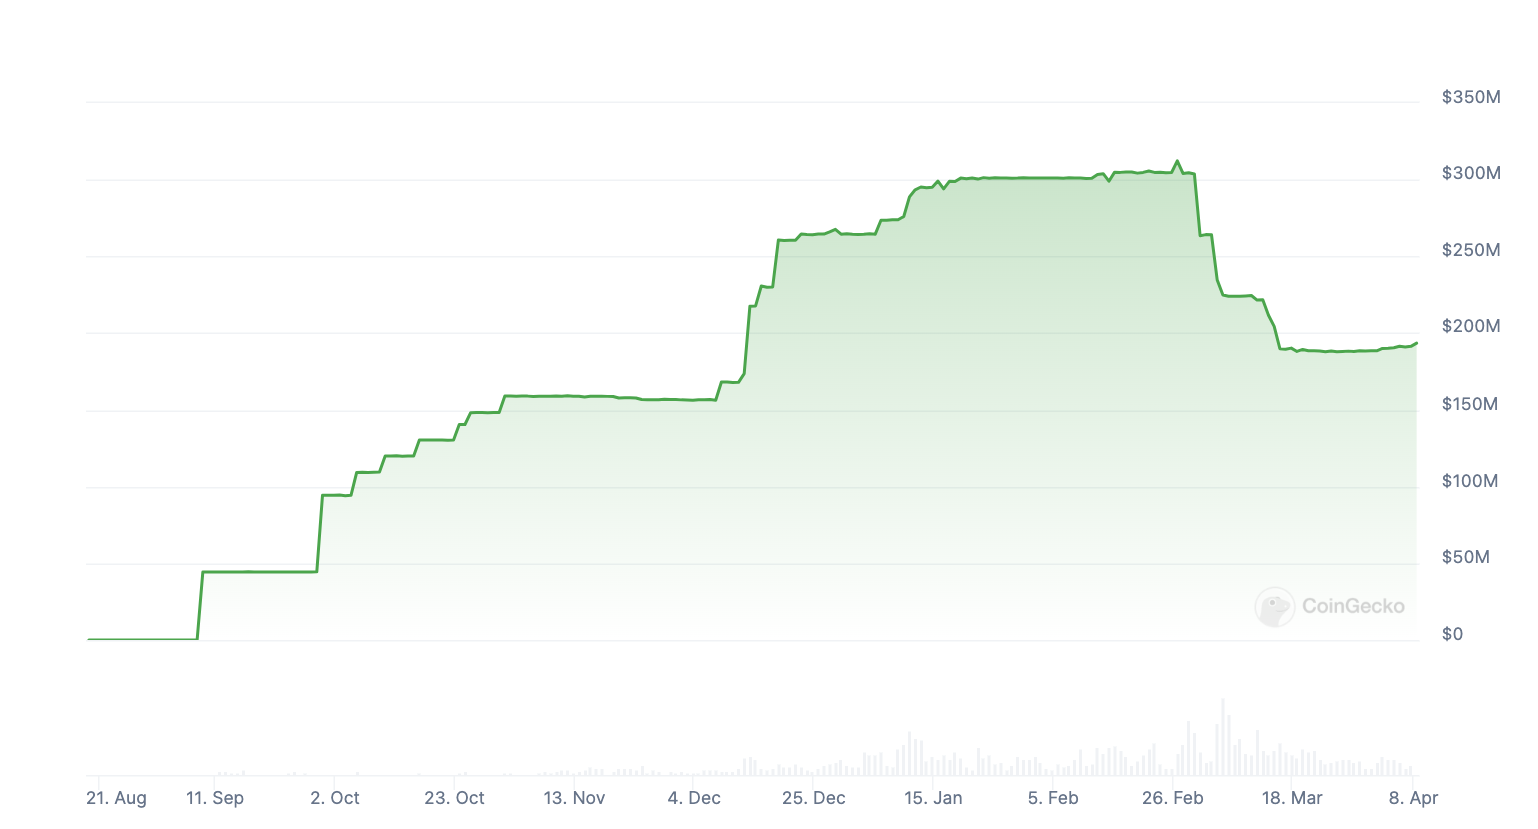Click the $150M y-axis label

coord(1470,404)
